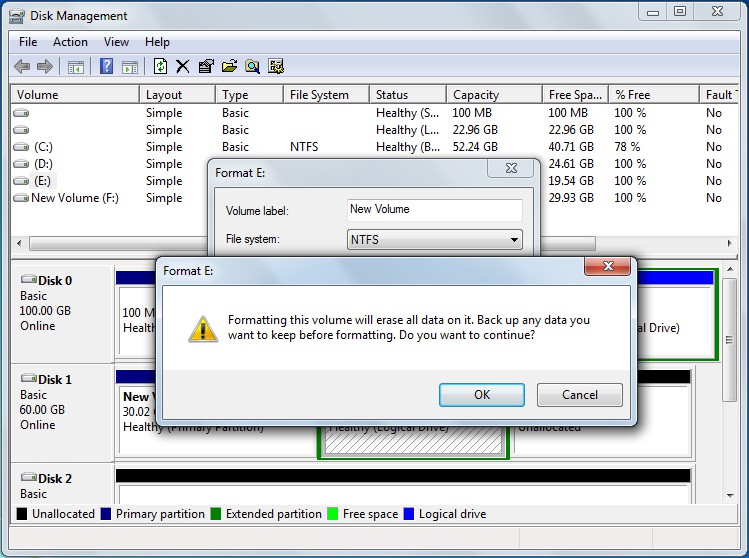Click the 29.93 GB free space cell
The width and height of the screenshot is (749, 558).
[571, 198]
